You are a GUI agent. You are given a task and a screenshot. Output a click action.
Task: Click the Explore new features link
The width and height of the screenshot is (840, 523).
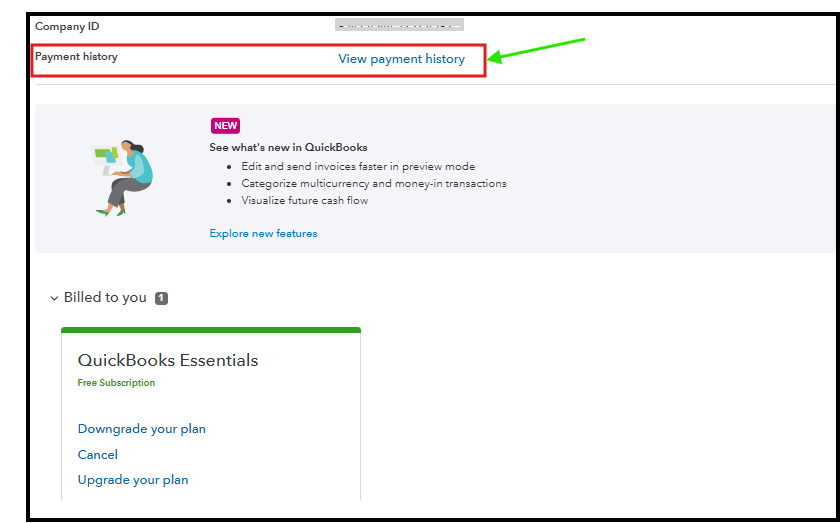tap(263, 234)
